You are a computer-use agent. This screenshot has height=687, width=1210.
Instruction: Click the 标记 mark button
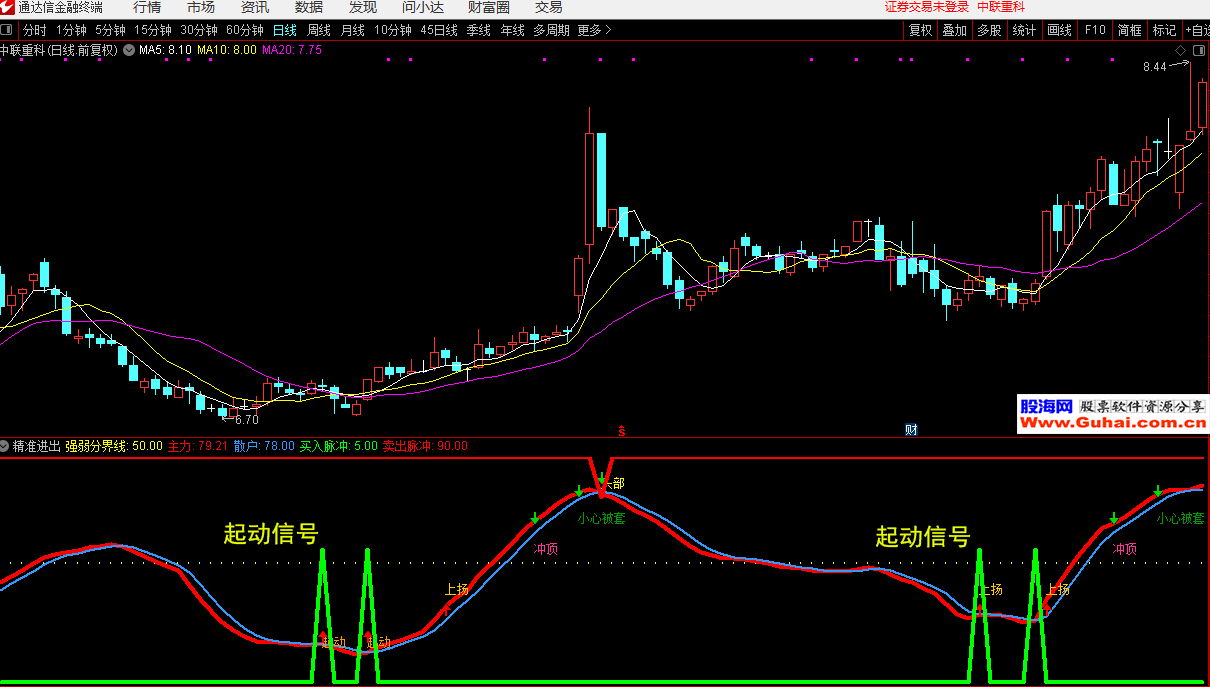[1164, 30]
